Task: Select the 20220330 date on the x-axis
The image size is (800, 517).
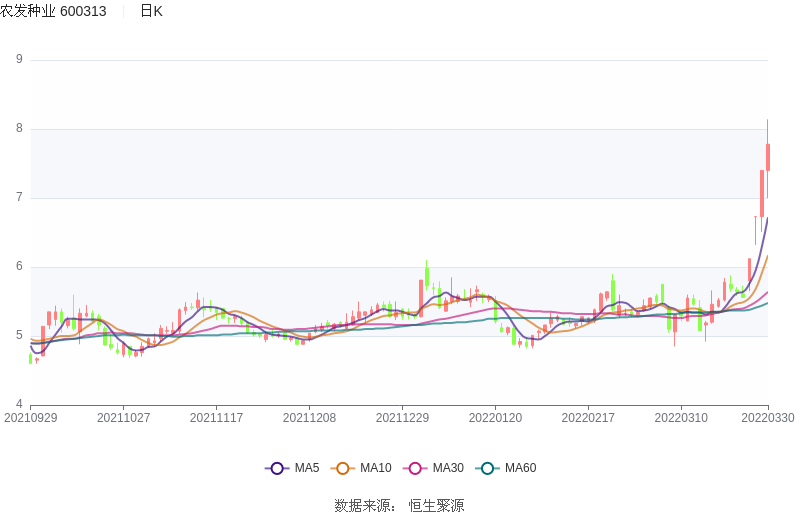Action: point(768,418)
